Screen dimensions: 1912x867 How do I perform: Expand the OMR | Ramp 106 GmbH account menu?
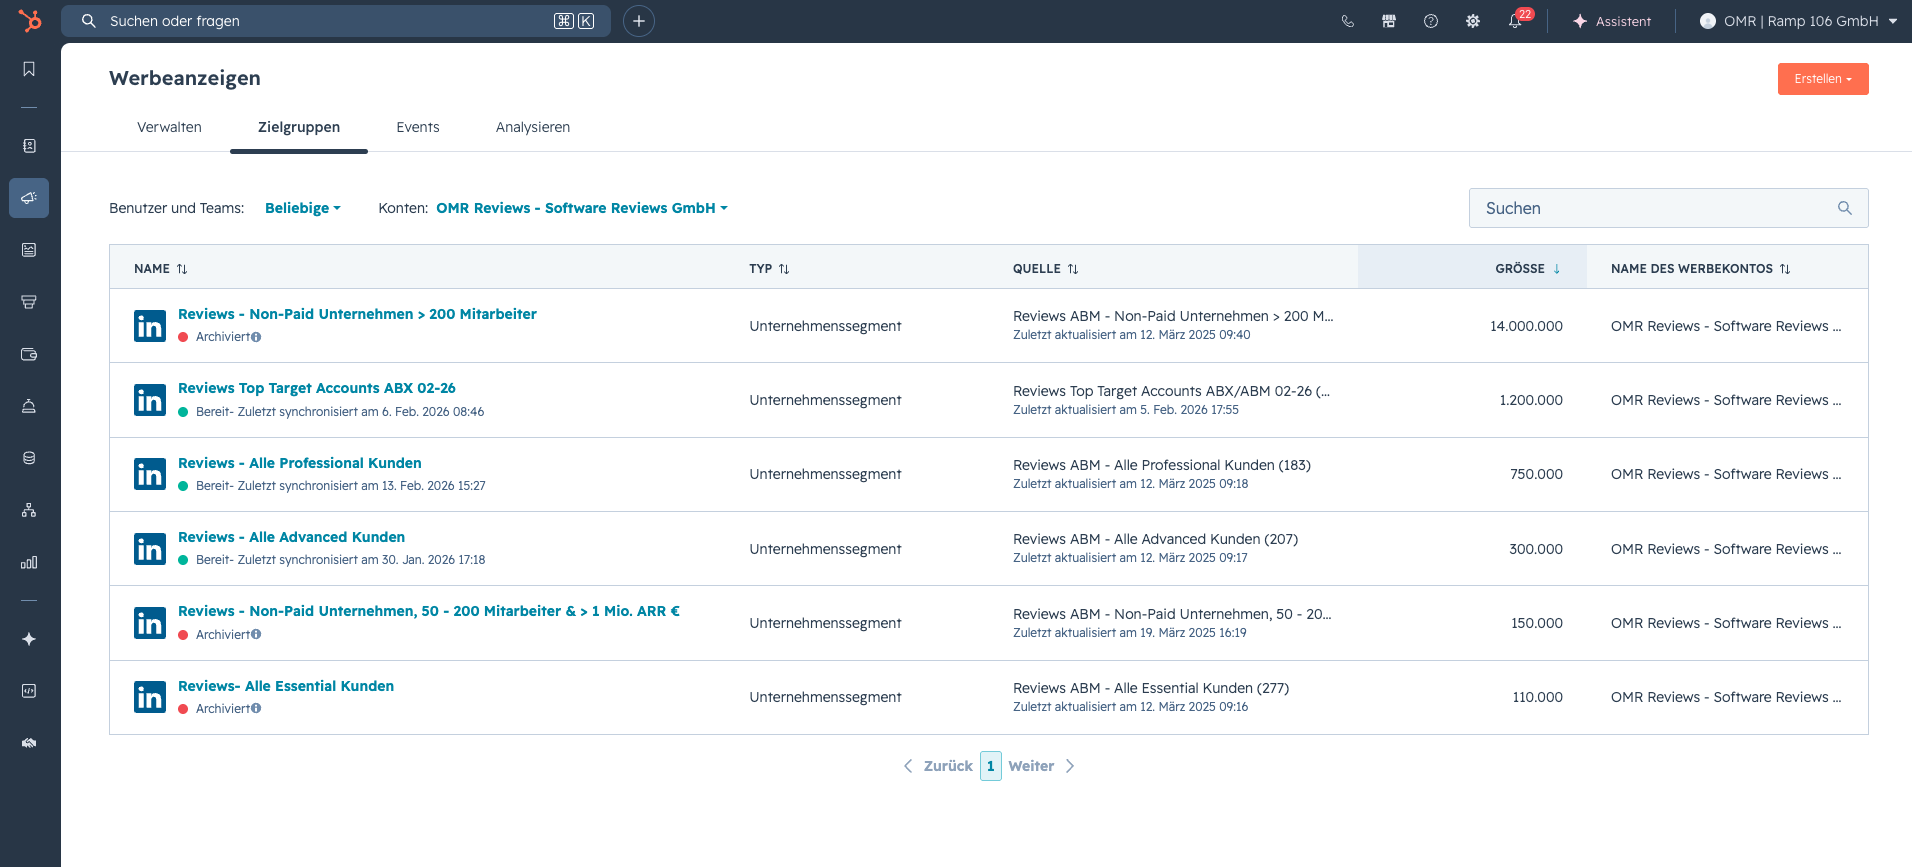click(x=1798, y=21)
